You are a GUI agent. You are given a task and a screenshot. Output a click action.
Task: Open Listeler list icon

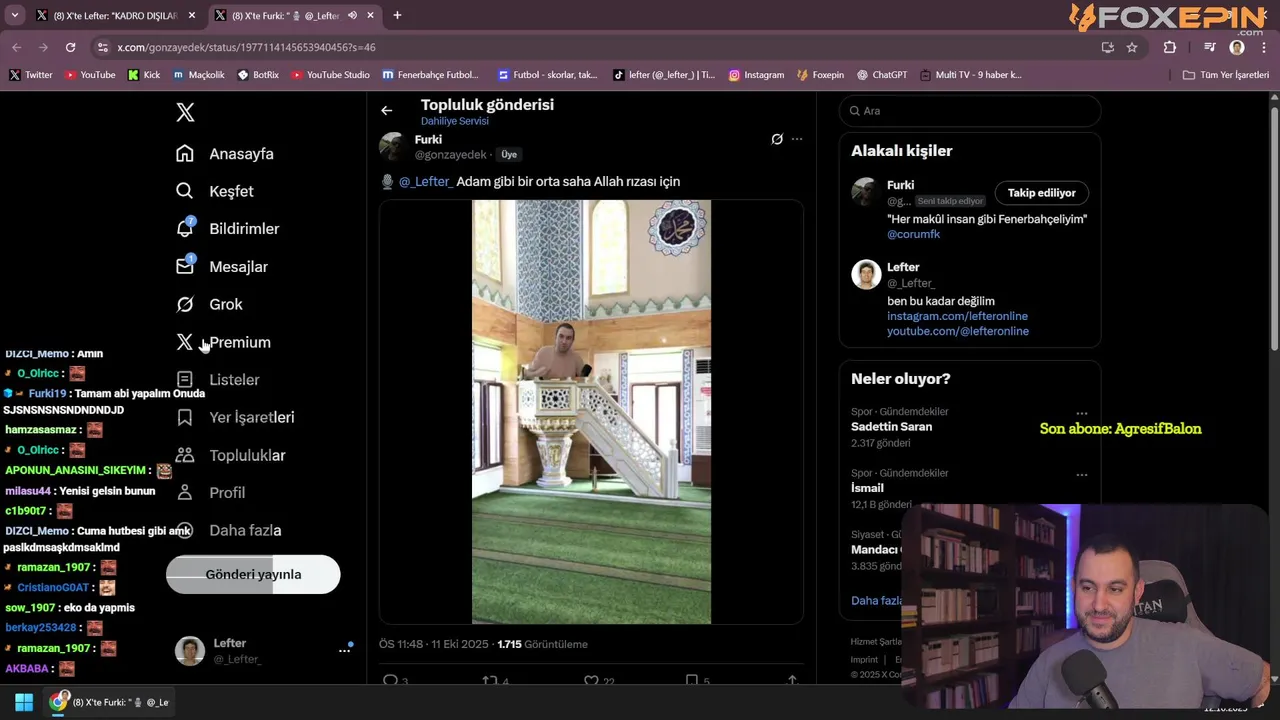[x=185, y=379]
